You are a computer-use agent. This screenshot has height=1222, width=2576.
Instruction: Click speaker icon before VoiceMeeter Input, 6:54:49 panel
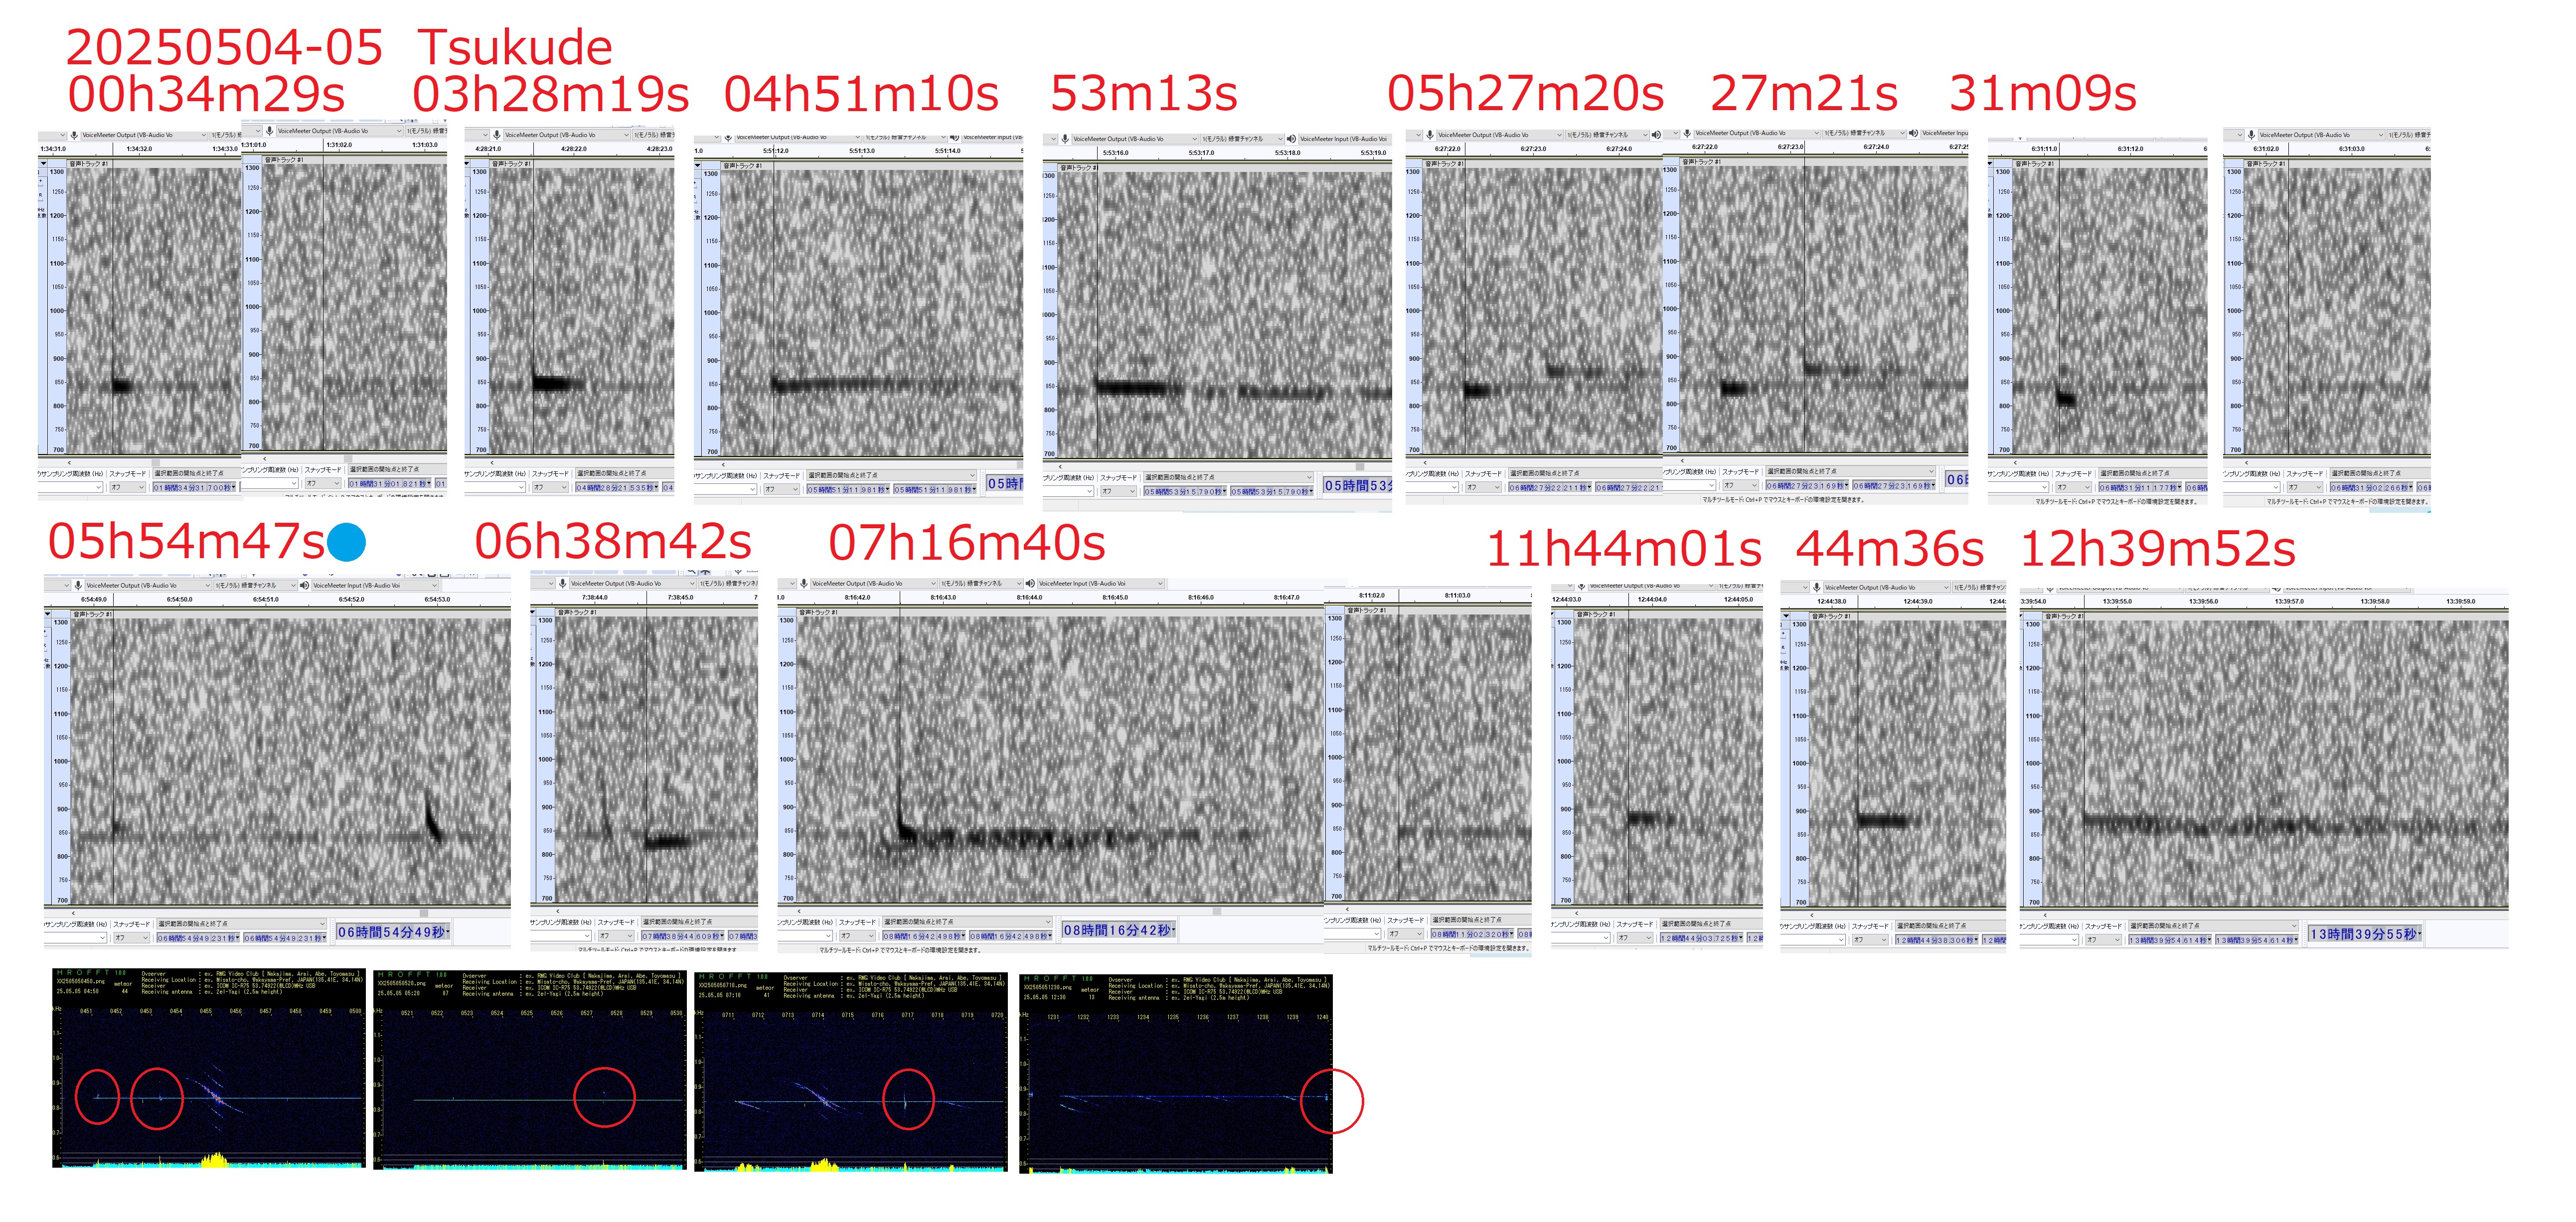coord(304,585)
